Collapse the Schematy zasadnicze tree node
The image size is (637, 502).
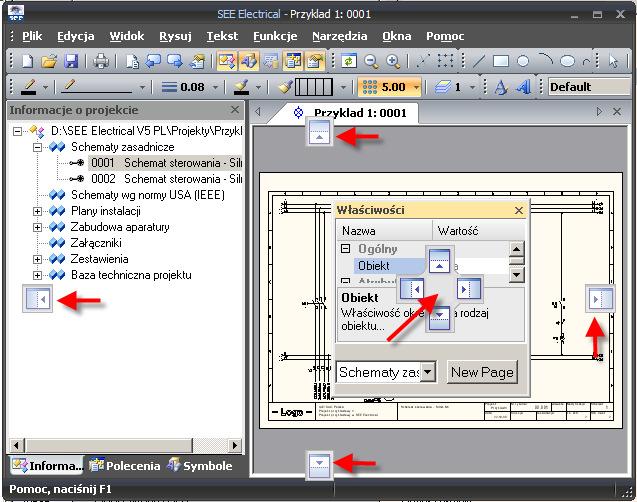pos(37,147)
